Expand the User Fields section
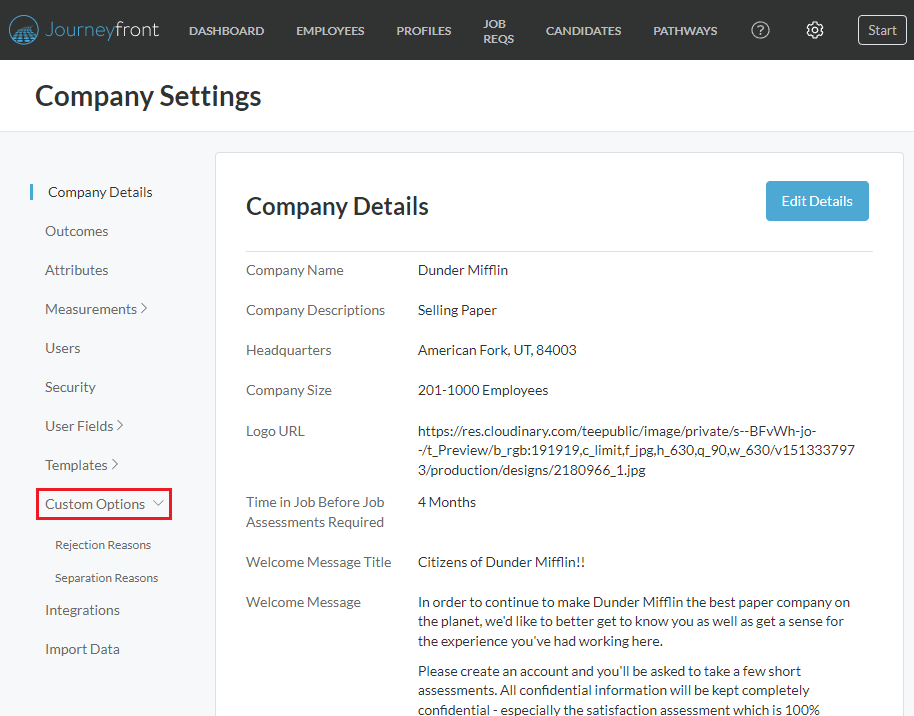The height and width of the screenshot is (716, 914). point(84,426)
